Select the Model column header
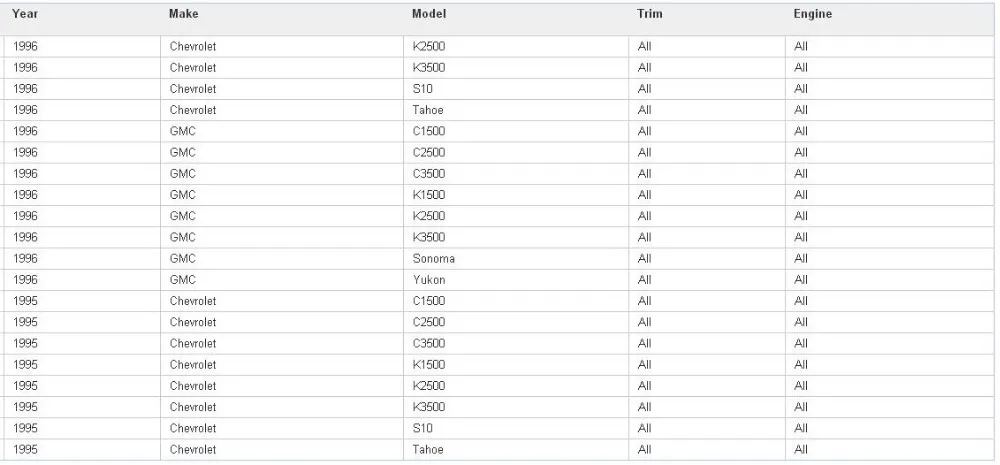 (x=429, y=14)
